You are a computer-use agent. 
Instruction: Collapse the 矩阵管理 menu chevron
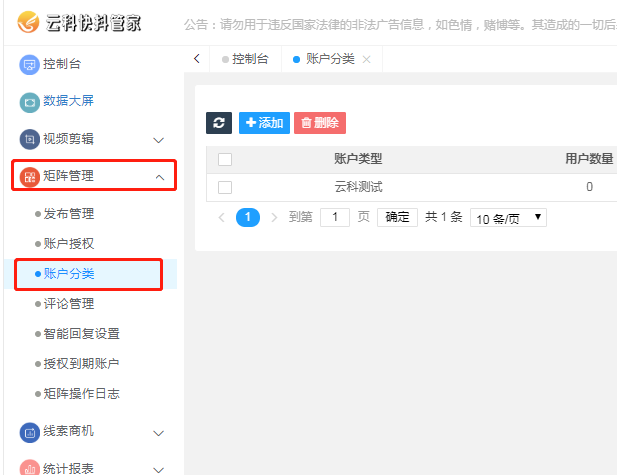158,177
